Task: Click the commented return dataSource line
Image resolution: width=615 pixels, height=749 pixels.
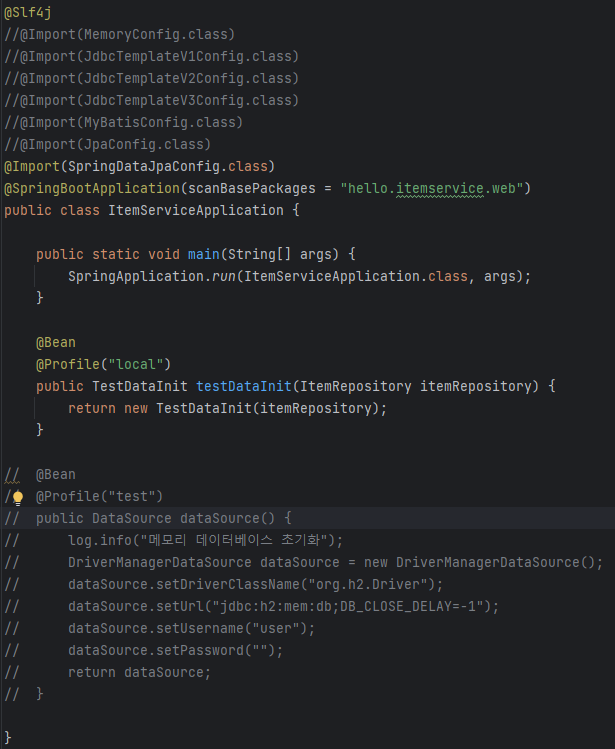Action: [x=140, y=672]
